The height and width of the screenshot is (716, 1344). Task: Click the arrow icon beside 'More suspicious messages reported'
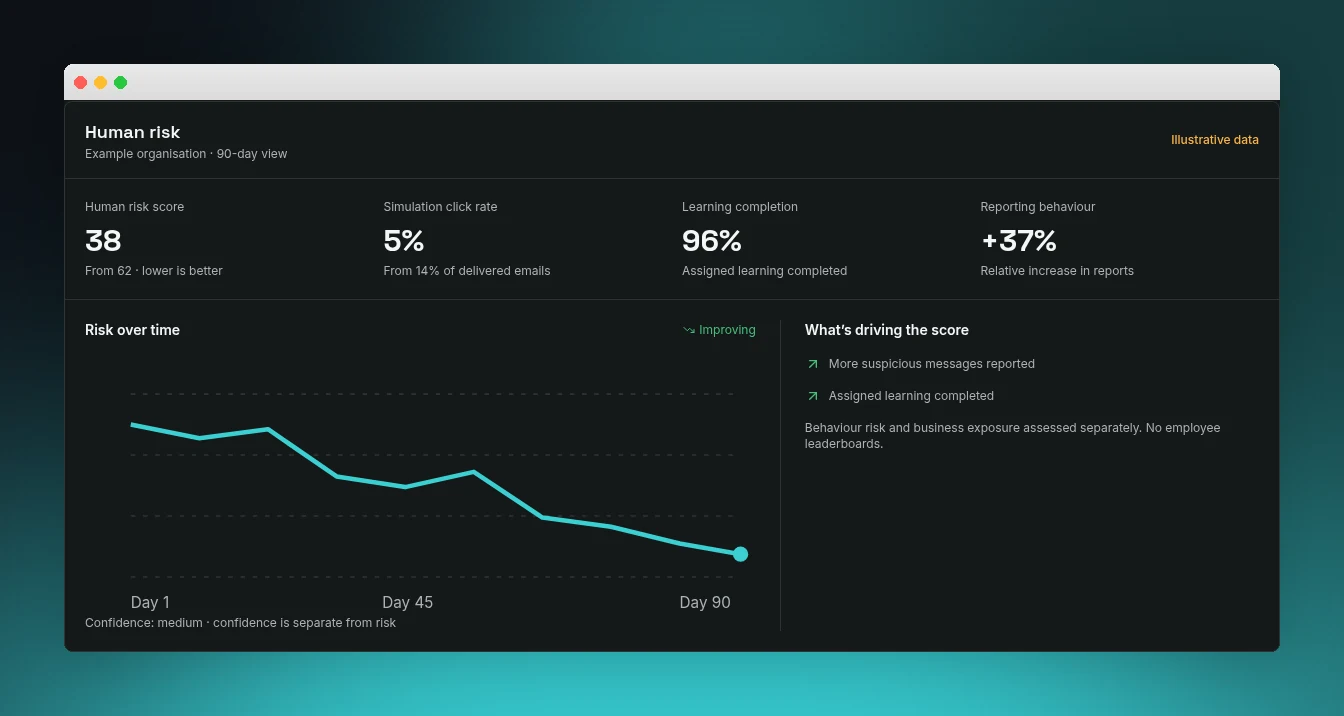[x=813, y=364]
